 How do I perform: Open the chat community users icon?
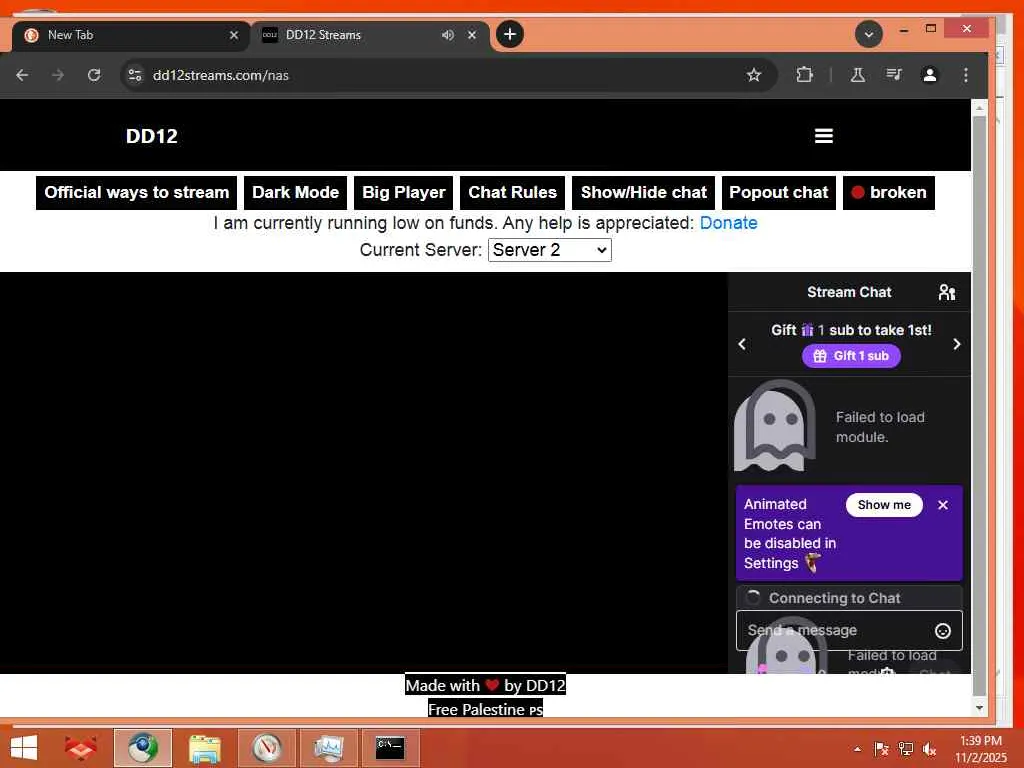(947, 292)
